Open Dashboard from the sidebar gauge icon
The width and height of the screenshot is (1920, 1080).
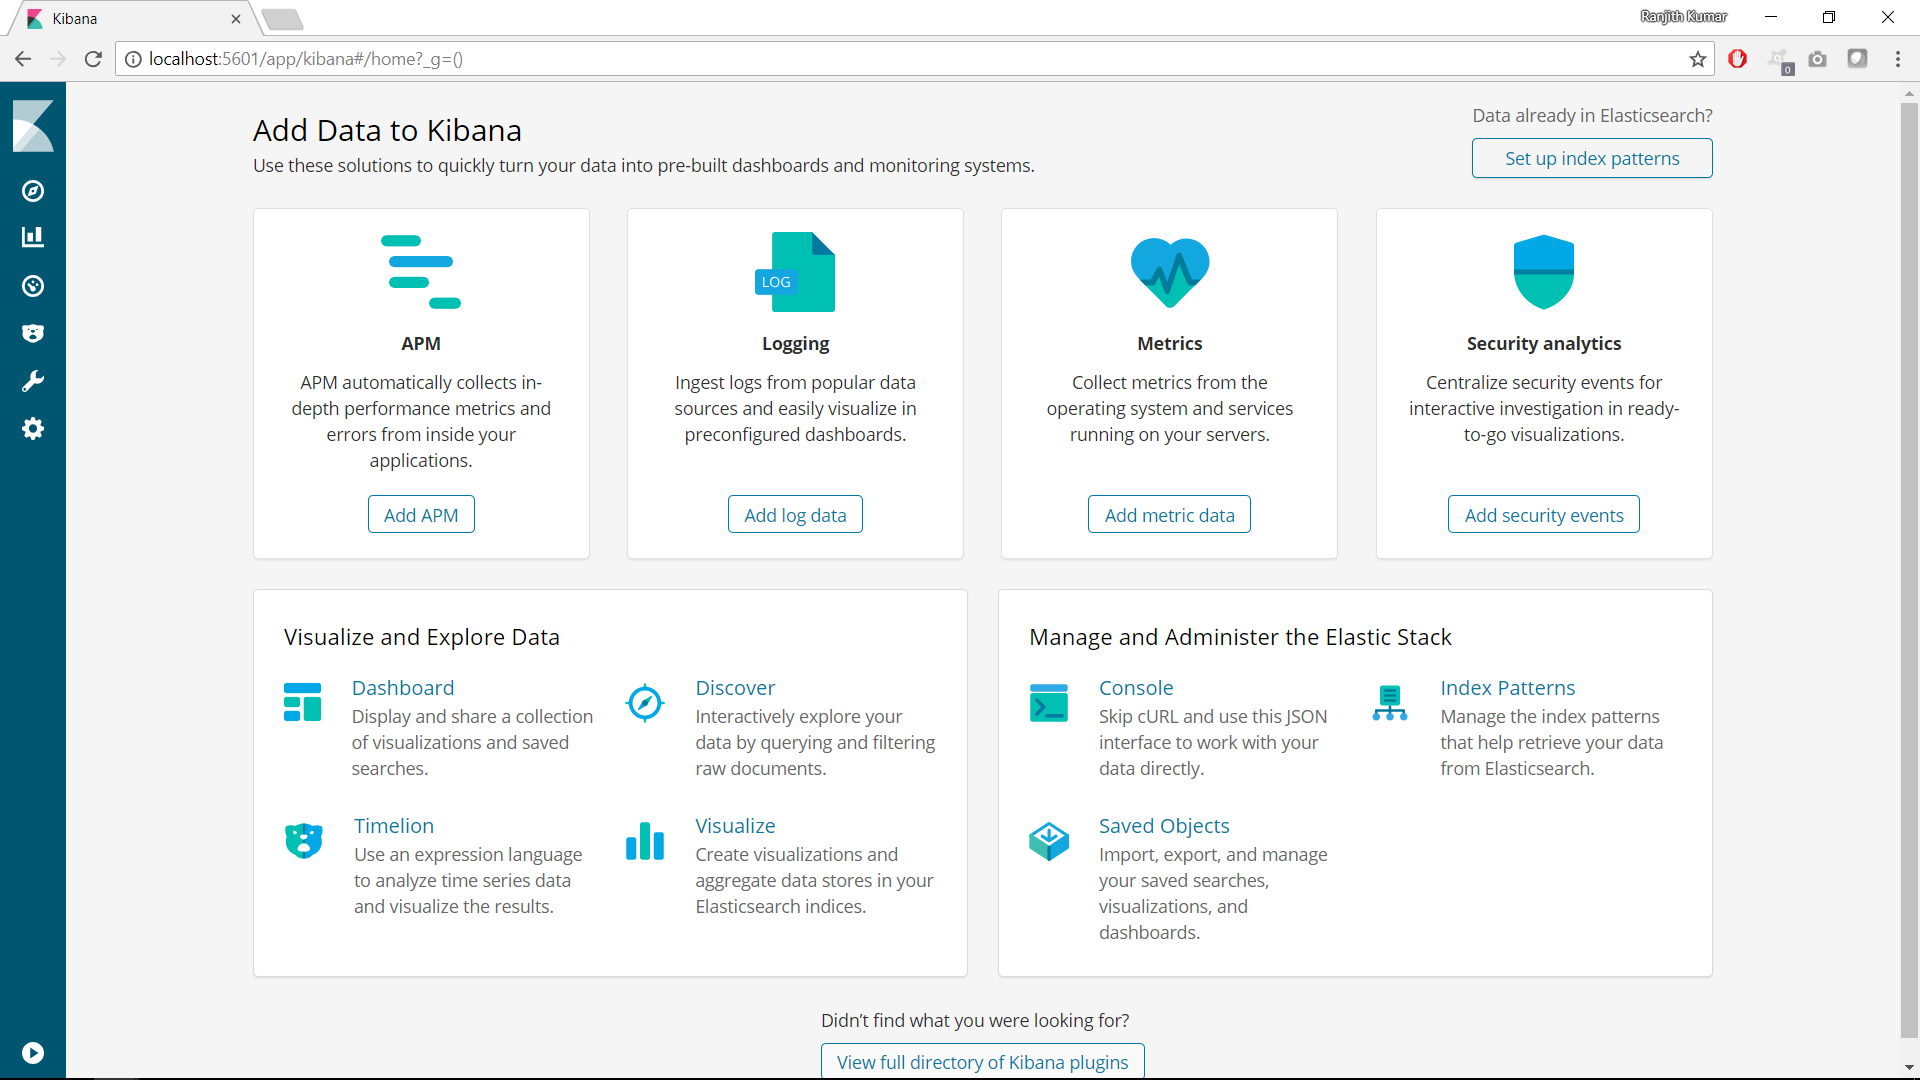(33, 286)
